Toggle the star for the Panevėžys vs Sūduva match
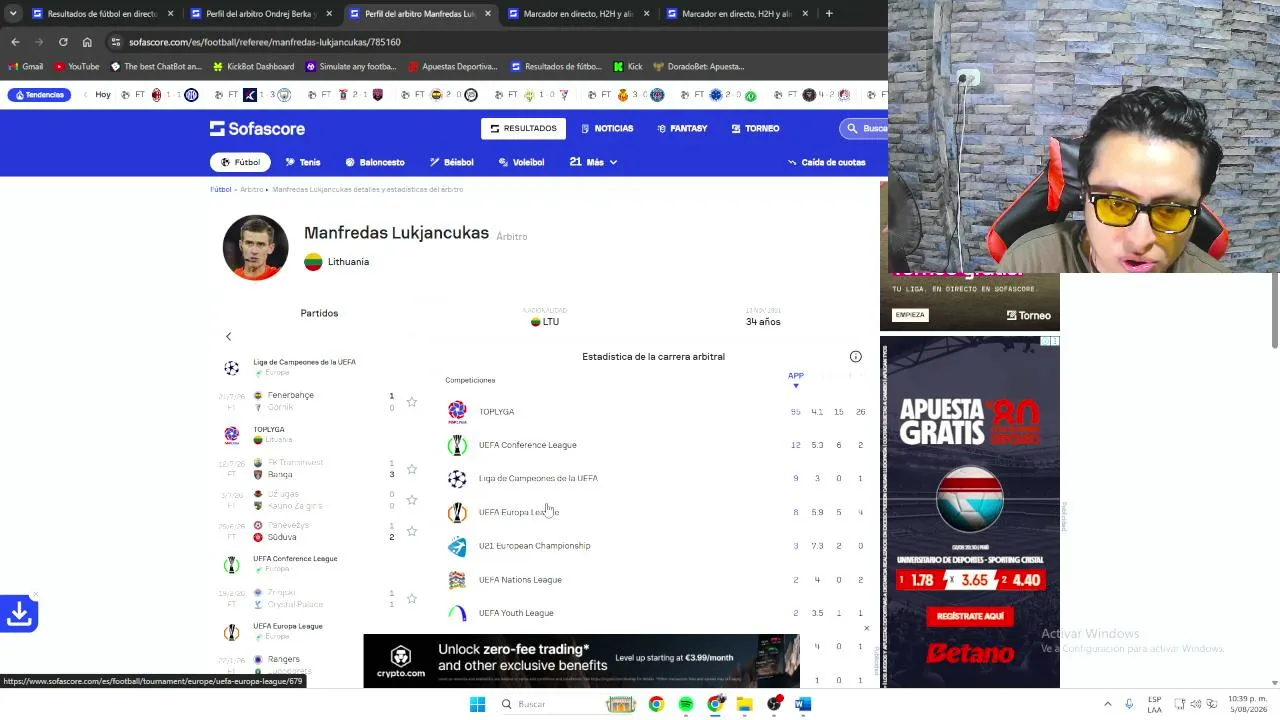 411,531
